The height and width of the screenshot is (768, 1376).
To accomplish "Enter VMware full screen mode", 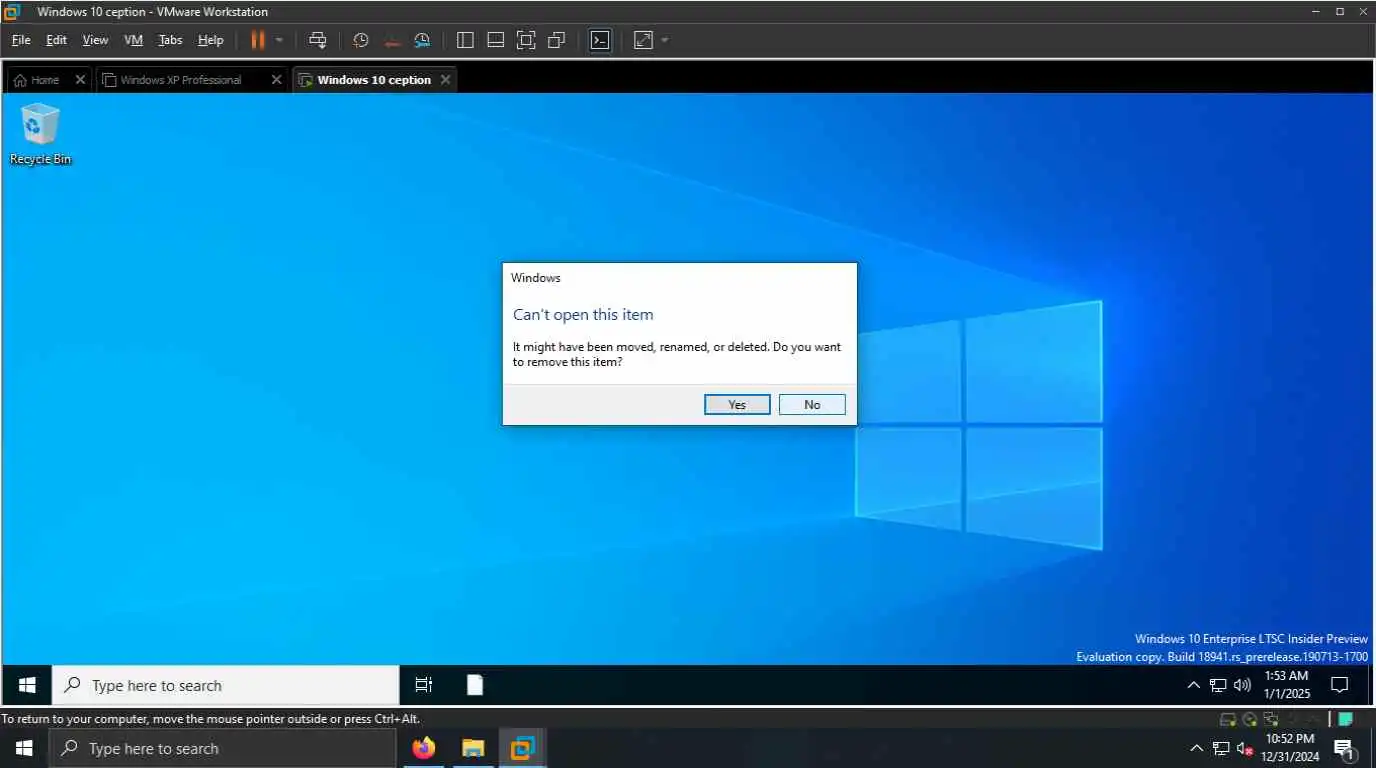I will click(x=526, y=40).
